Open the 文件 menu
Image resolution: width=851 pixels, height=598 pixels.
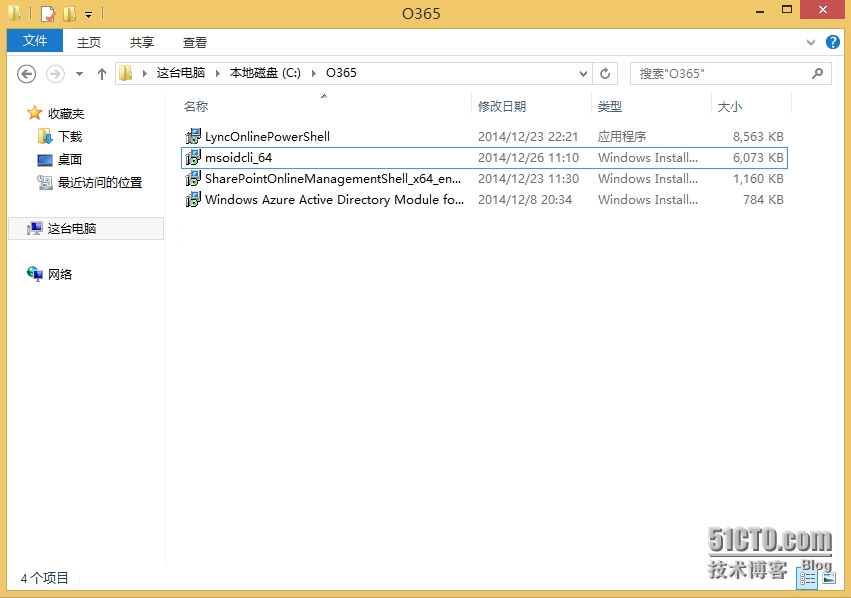(x=35, y=41)
